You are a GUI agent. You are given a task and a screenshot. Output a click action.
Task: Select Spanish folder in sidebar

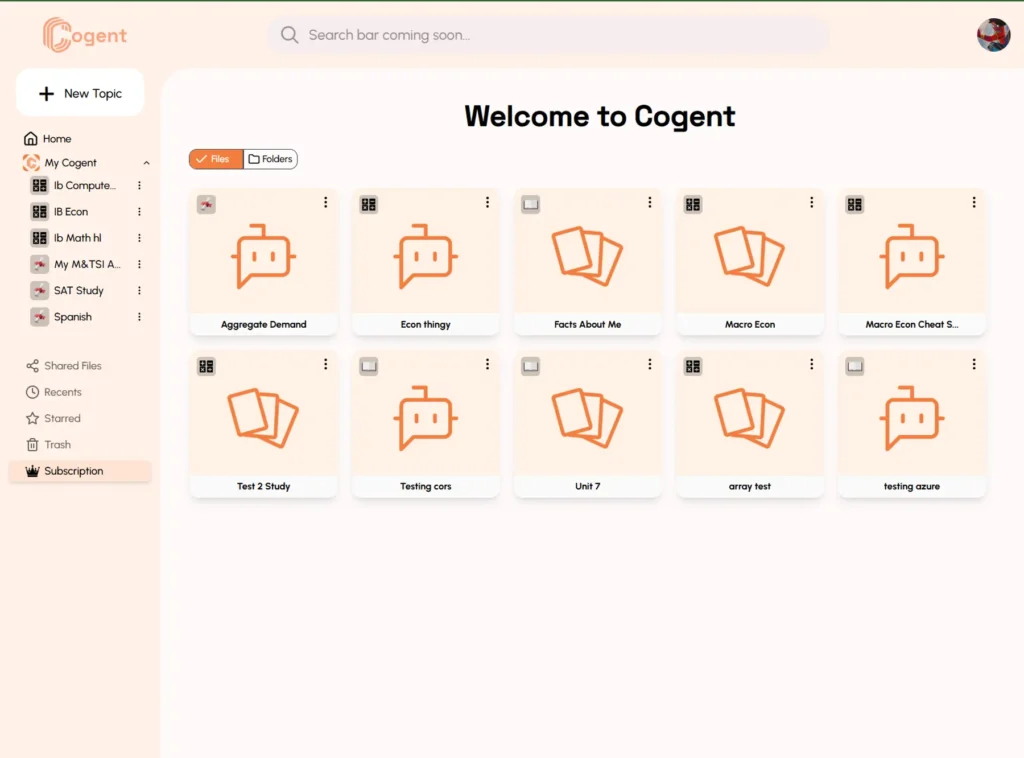(x=72, y=317)
